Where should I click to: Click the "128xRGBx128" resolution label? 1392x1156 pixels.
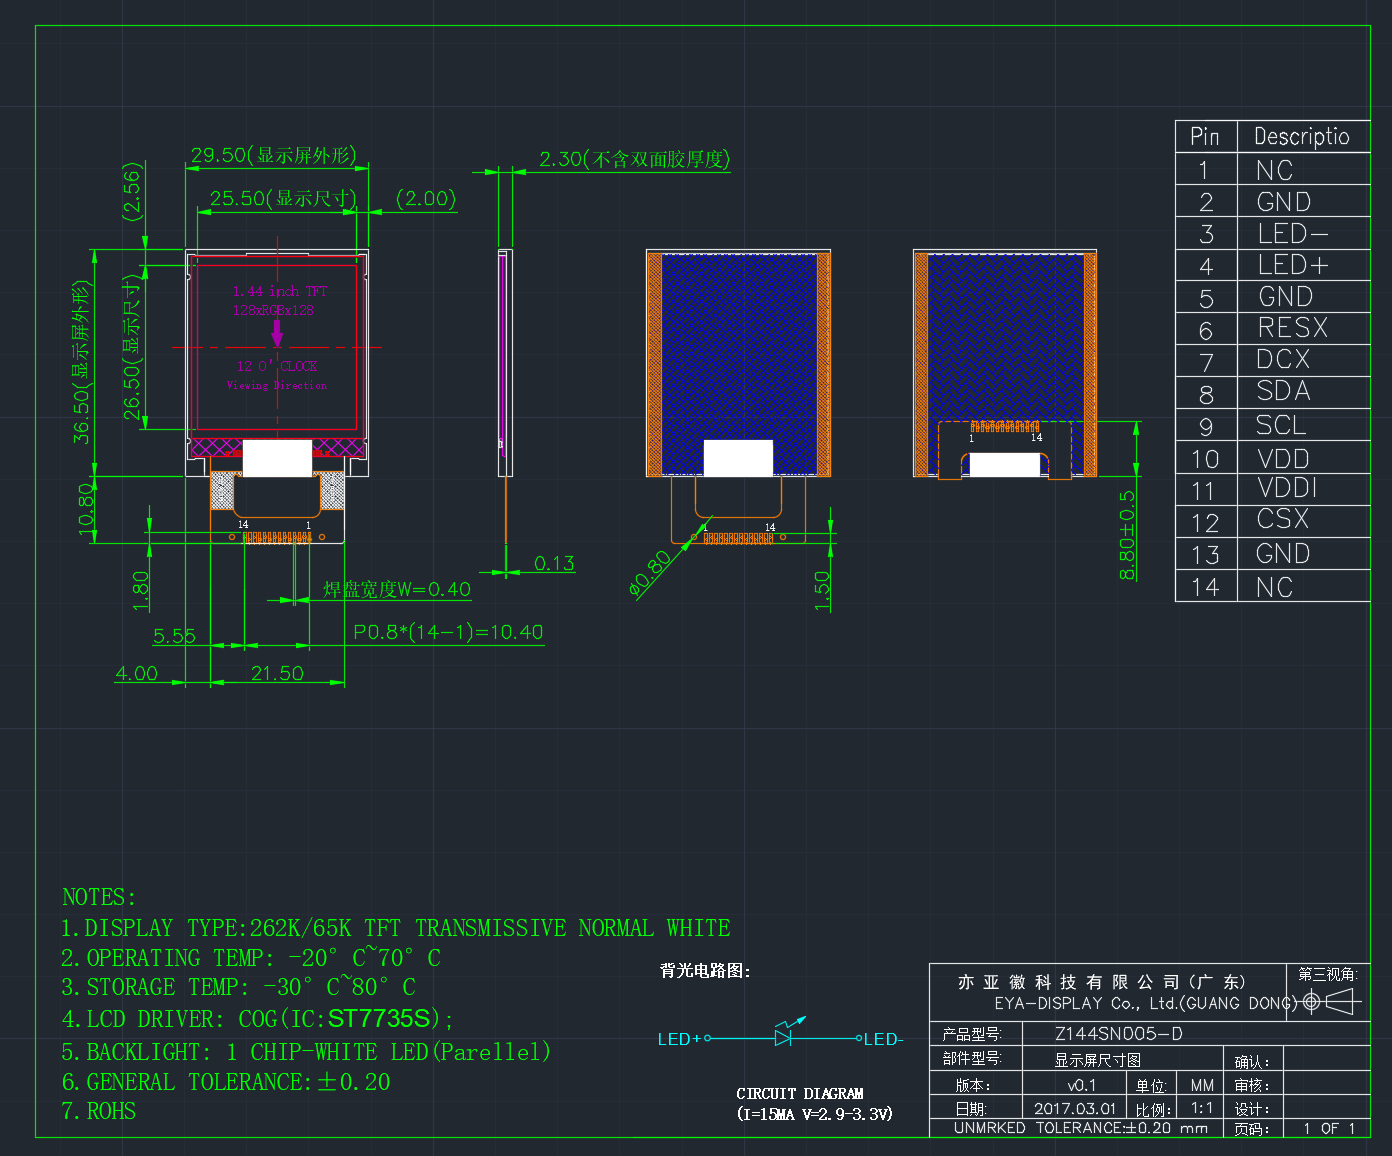point(273,310)
